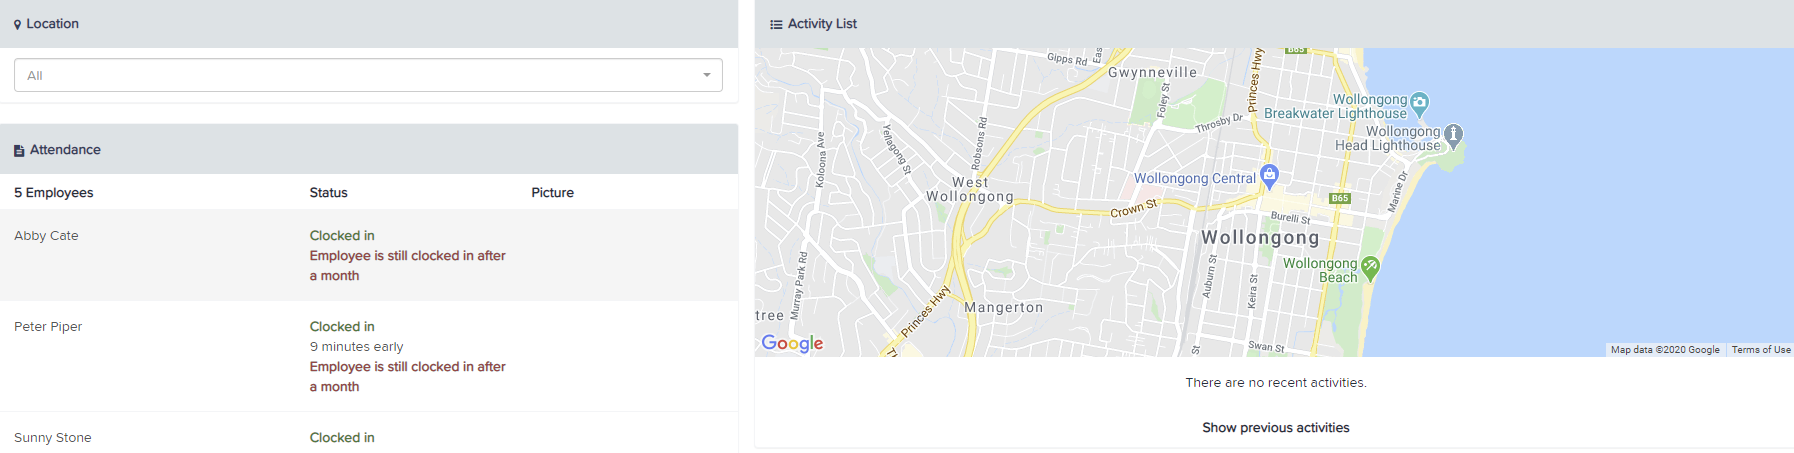Click Wollongong Head Lighthouse info marker
The width and height of the screenshot is (1794, 453).
click(1454, 135)
